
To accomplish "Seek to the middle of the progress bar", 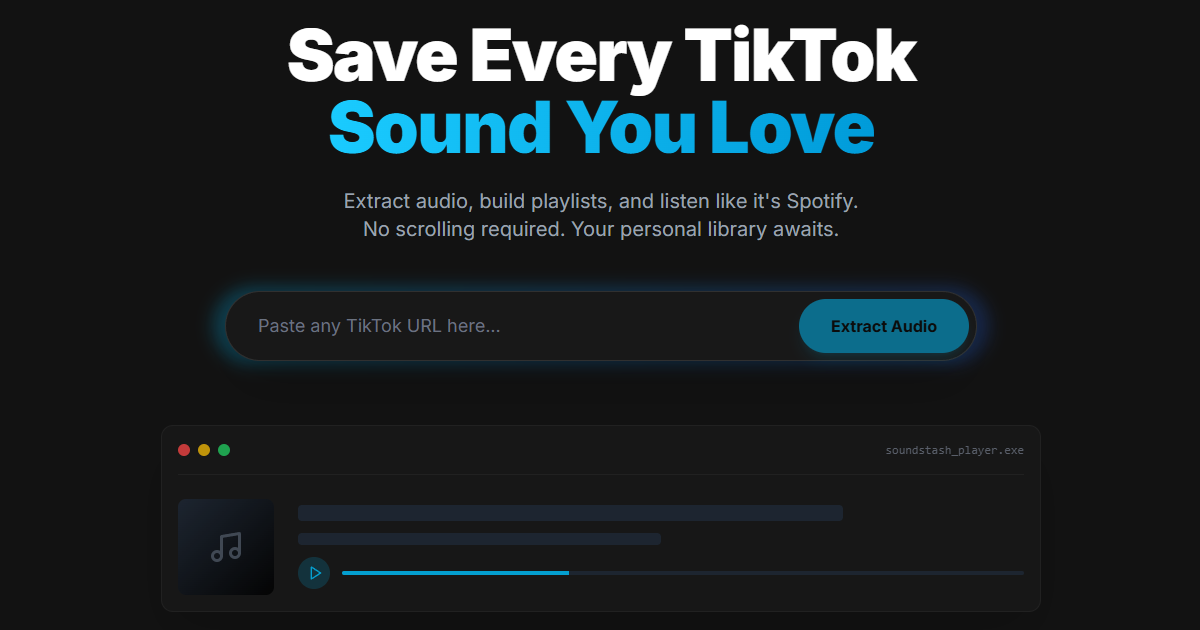I will click(683, 573).
